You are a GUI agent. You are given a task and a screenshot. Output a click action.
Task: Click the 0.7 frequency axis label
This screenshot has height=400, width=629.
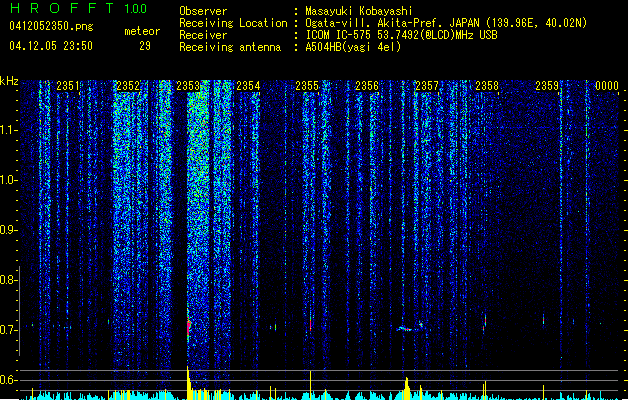[9, 330]
